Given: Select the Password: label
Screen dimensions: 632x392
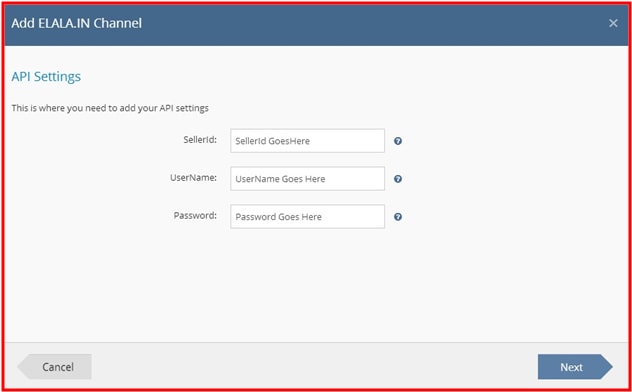Looking at the screenshot, I should coord(195,215).
